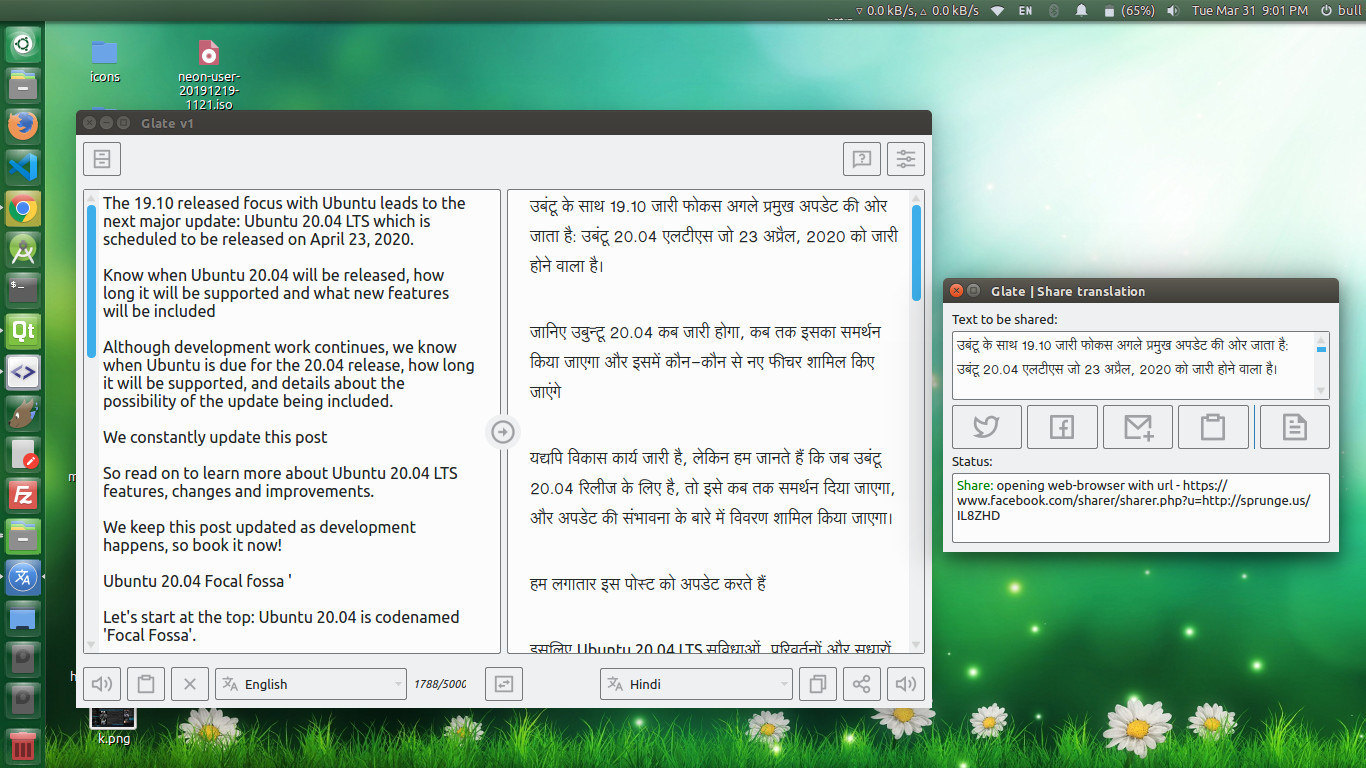Copy translated text icon

pyautogui.click(x=817, y=684)
